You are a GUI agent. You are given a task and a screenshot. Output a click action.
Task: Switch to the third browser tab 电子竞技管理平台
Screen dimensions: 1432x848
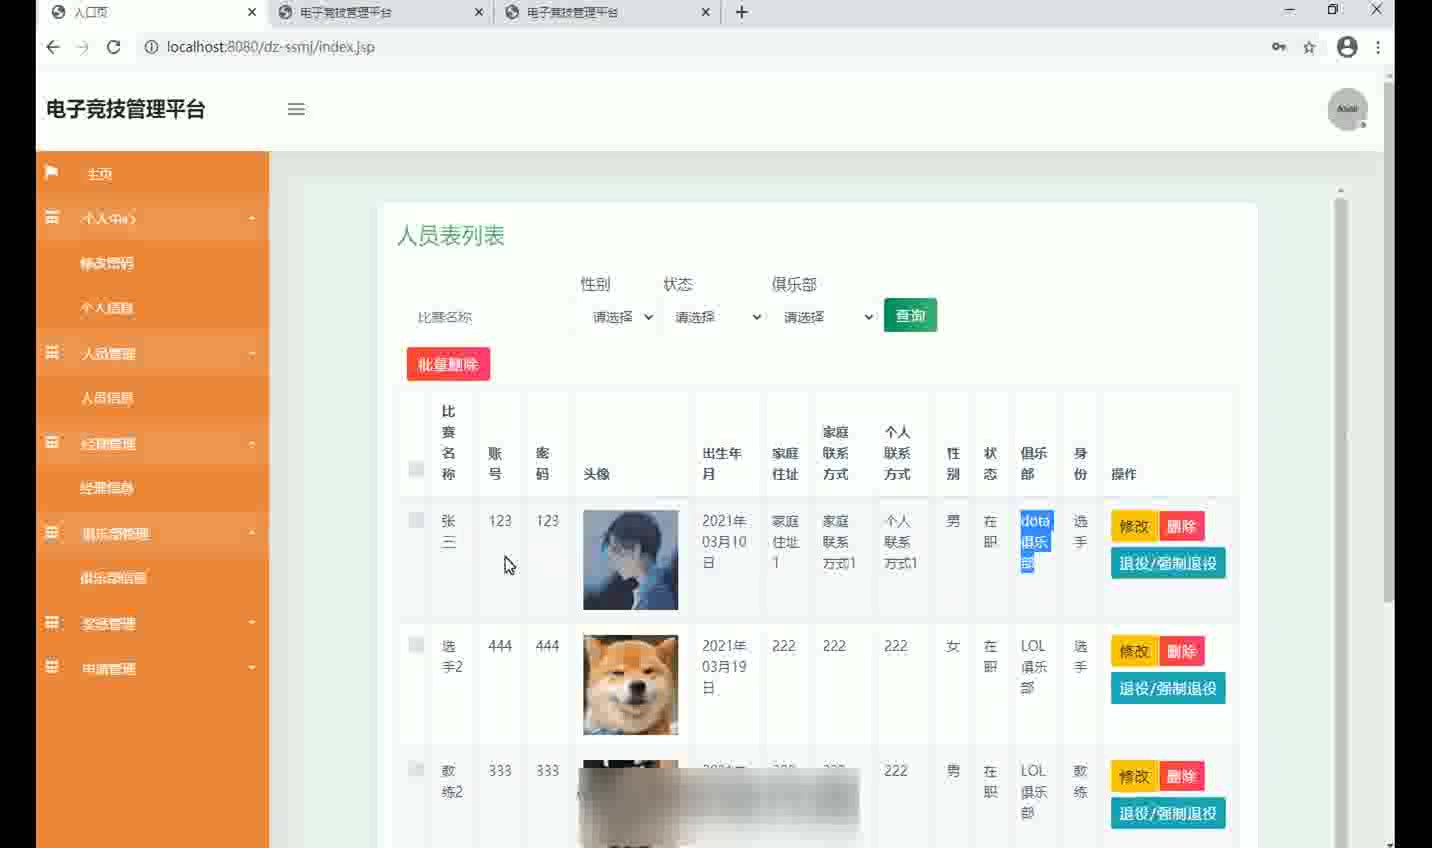(607, 12)
